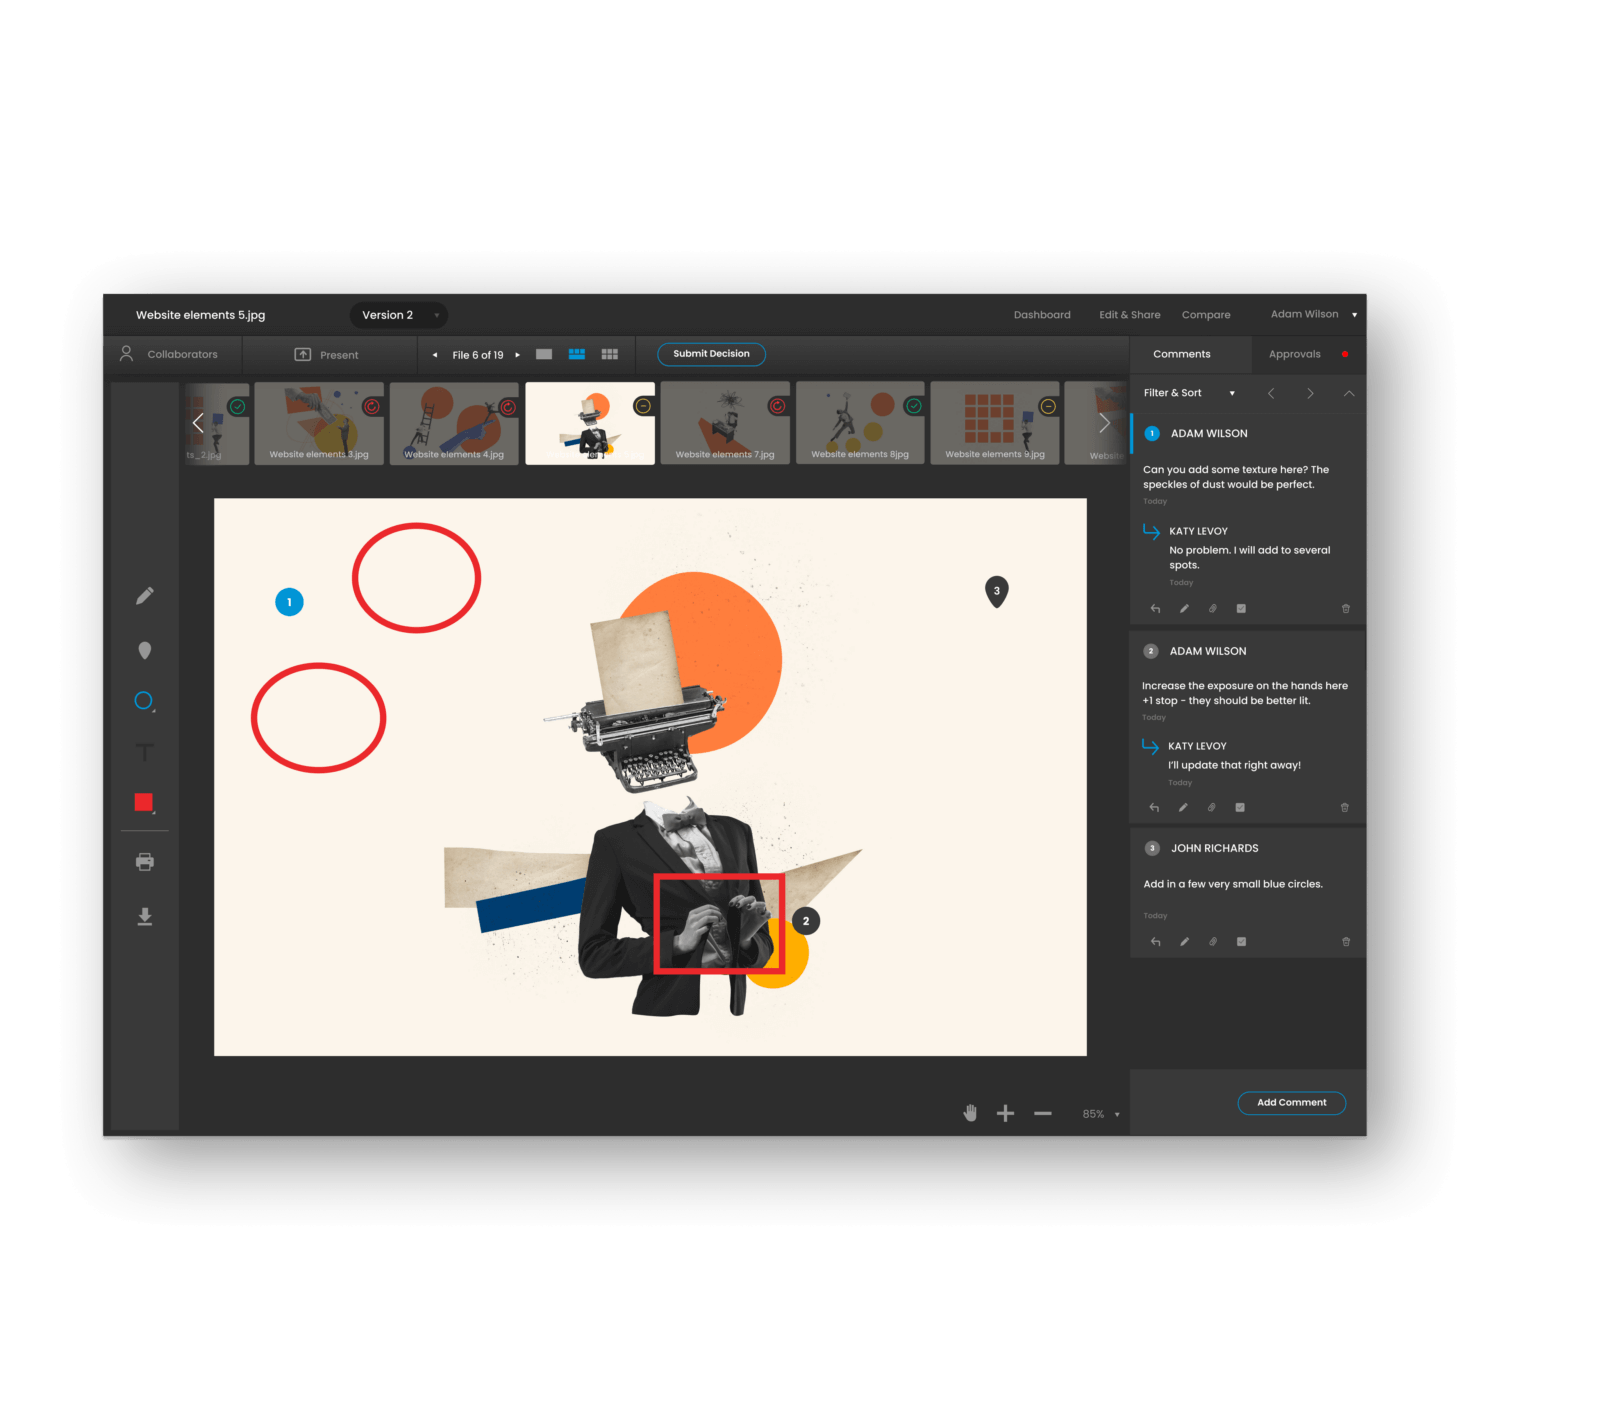Attach a file to Katy Levoy's first reply
The height and width of the screenshot is (1406, 1600).
[x=1213, y=608]
